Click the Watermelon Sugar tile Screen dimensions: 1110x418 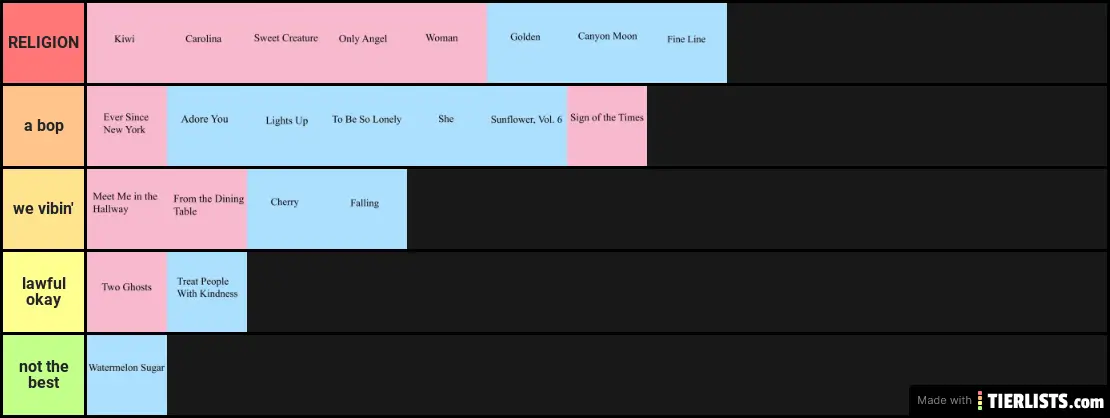pyautogui.click(x=127, y=375)
